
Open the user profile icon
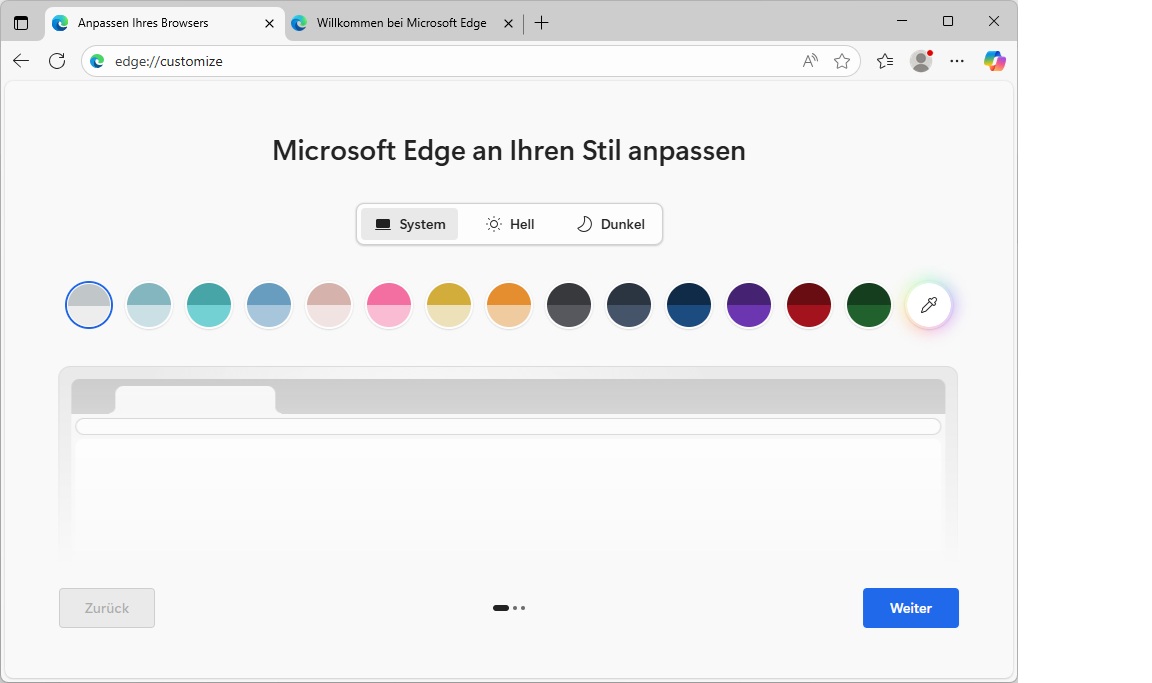click(921, 61)
